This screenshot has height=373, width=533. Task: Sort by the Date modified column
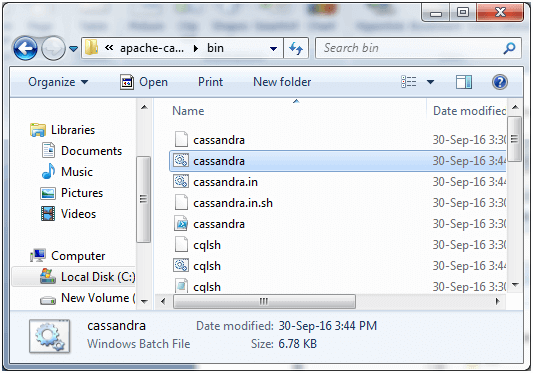(469, 111)
